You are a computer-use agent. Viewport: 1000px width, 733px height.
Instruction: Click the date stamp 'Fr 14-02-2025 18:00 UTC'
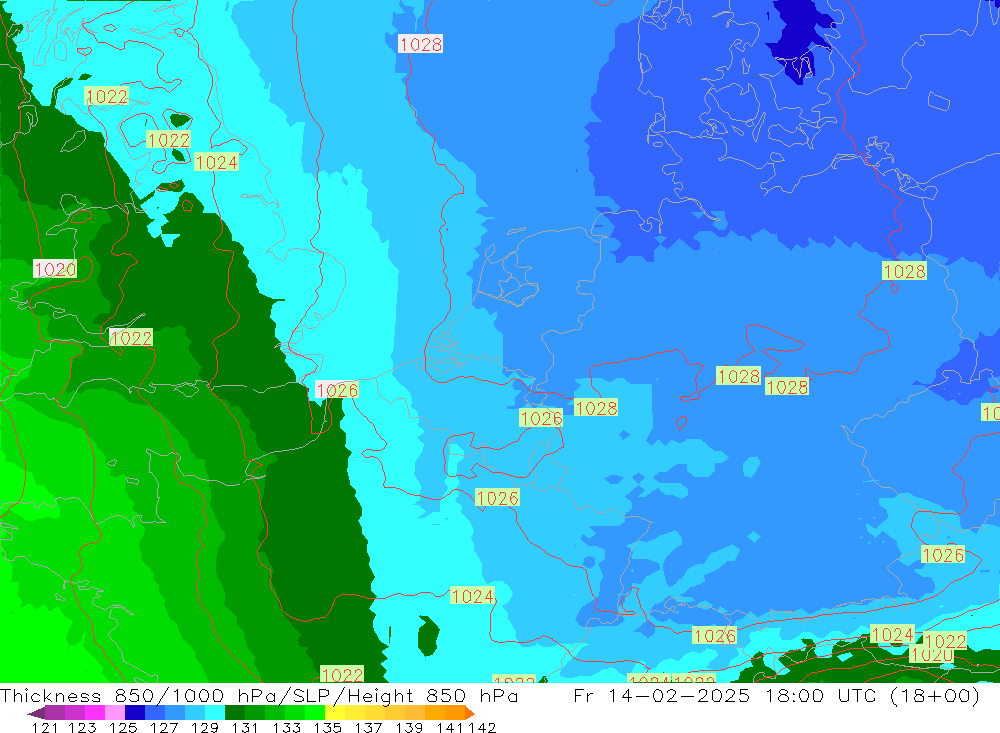click(724, 695)
